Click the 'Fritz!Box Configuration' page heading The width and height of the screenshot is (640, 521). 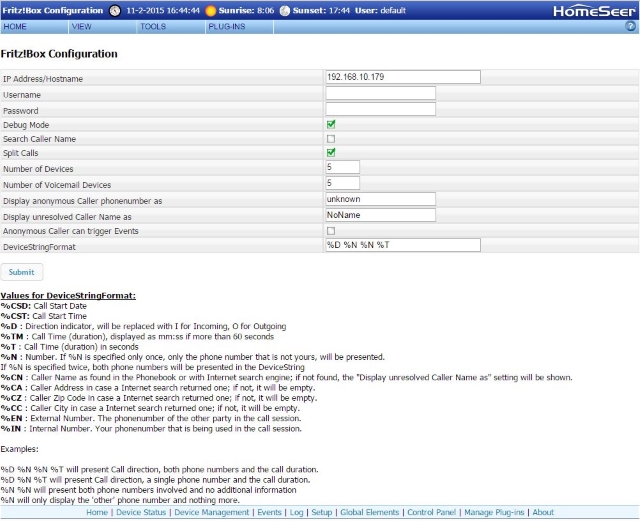click(59, 54)
